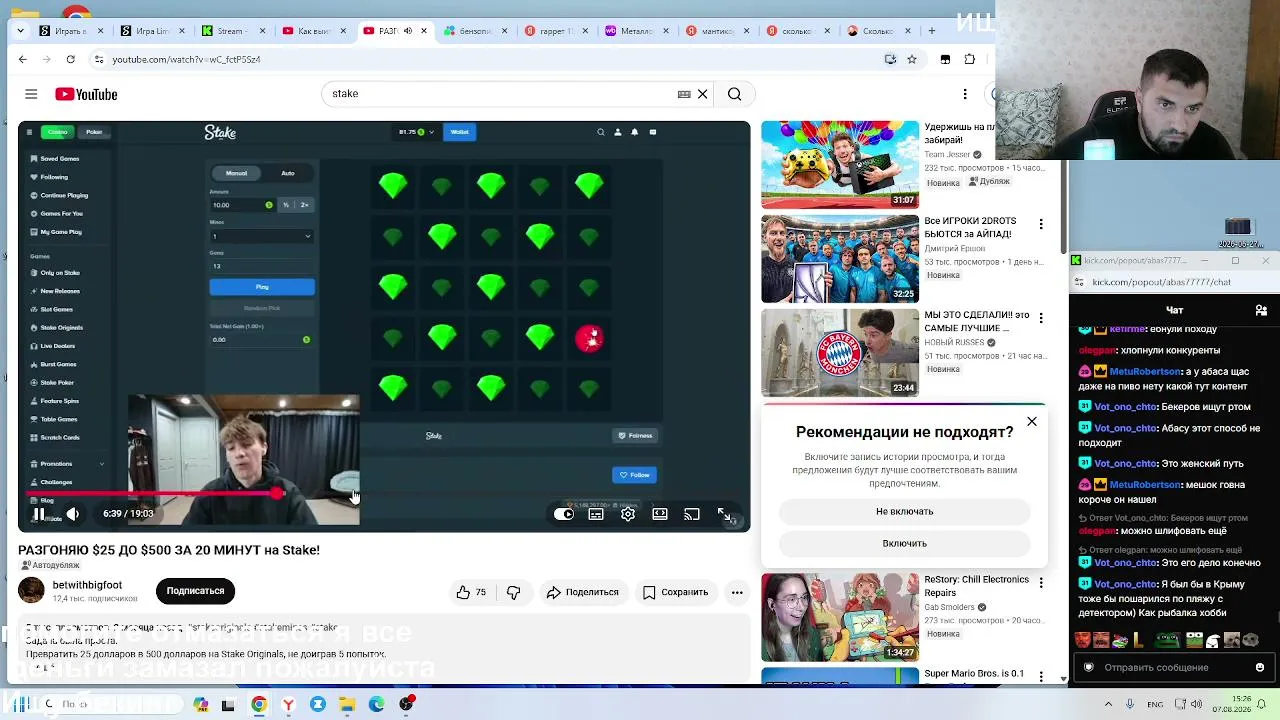Open the emote picker in Kick chat

coord(1260,667)
